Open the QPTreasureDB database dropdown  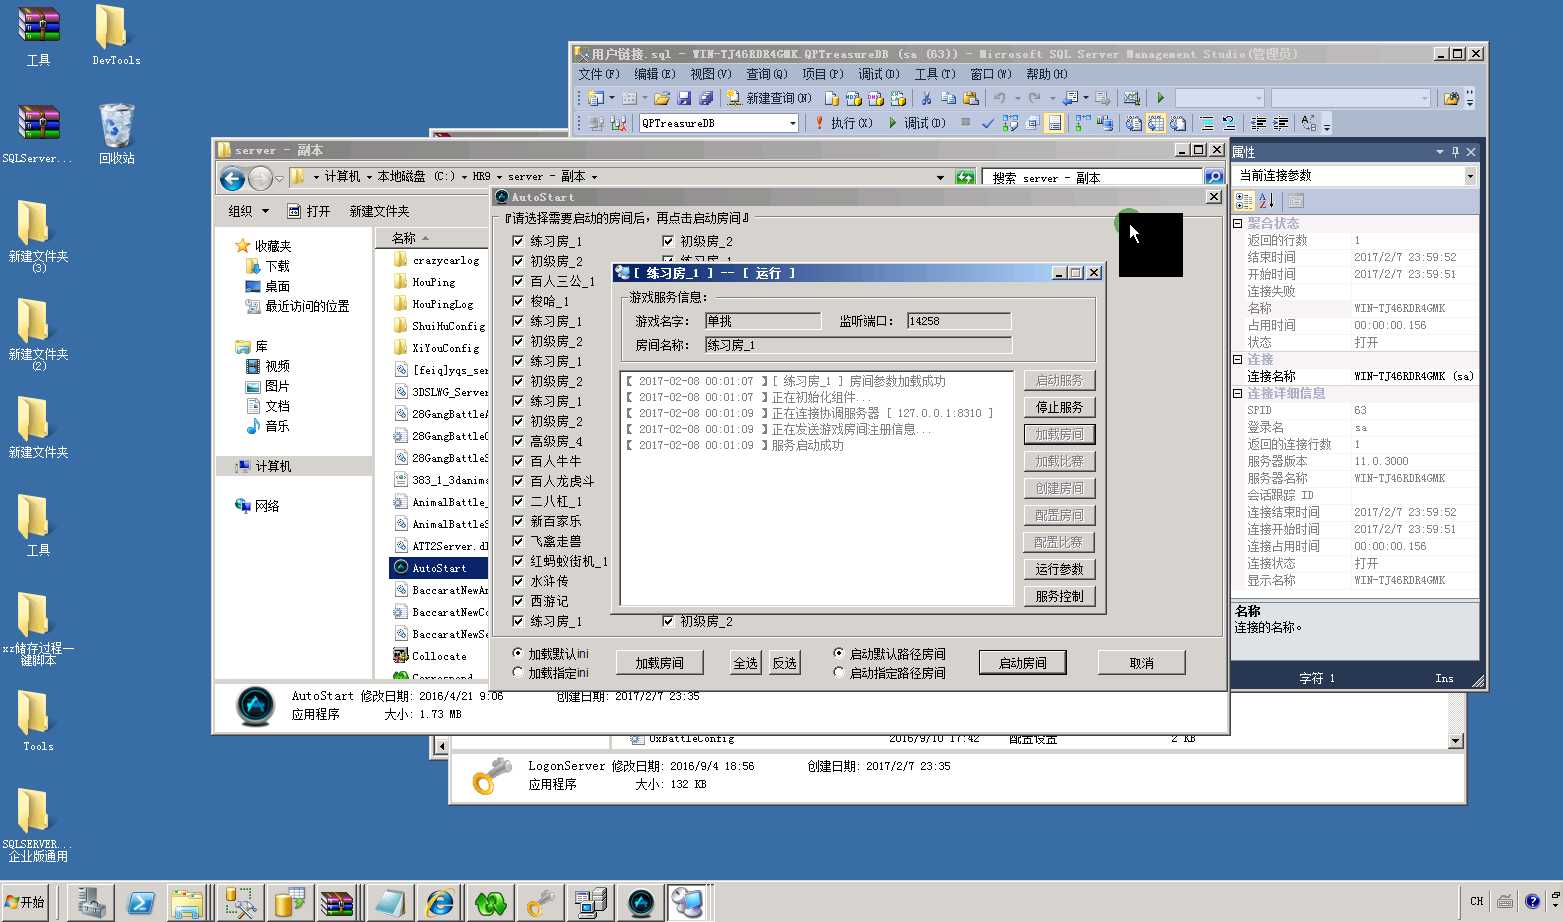(x=792, y=123)
